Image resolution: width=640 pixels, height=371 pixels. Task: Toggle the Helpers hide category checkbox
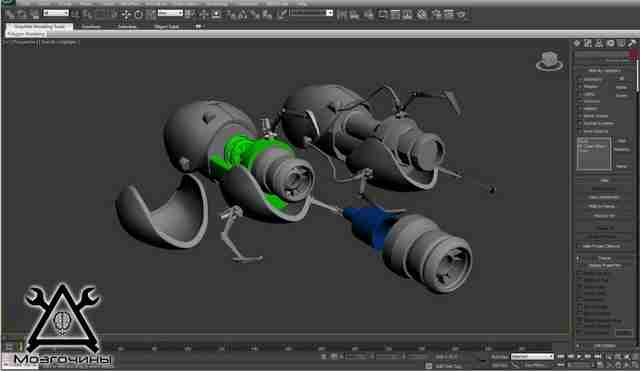click(x=580, y=109)
